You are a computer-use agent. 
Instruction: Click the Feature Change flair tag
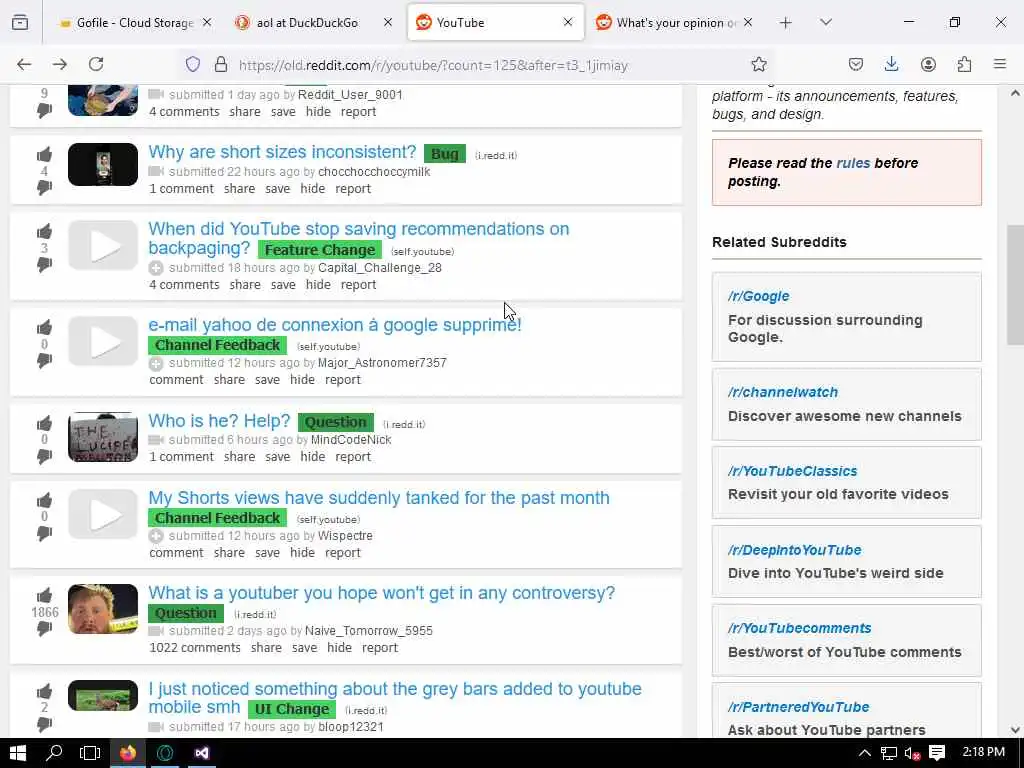tap(320, 250)
